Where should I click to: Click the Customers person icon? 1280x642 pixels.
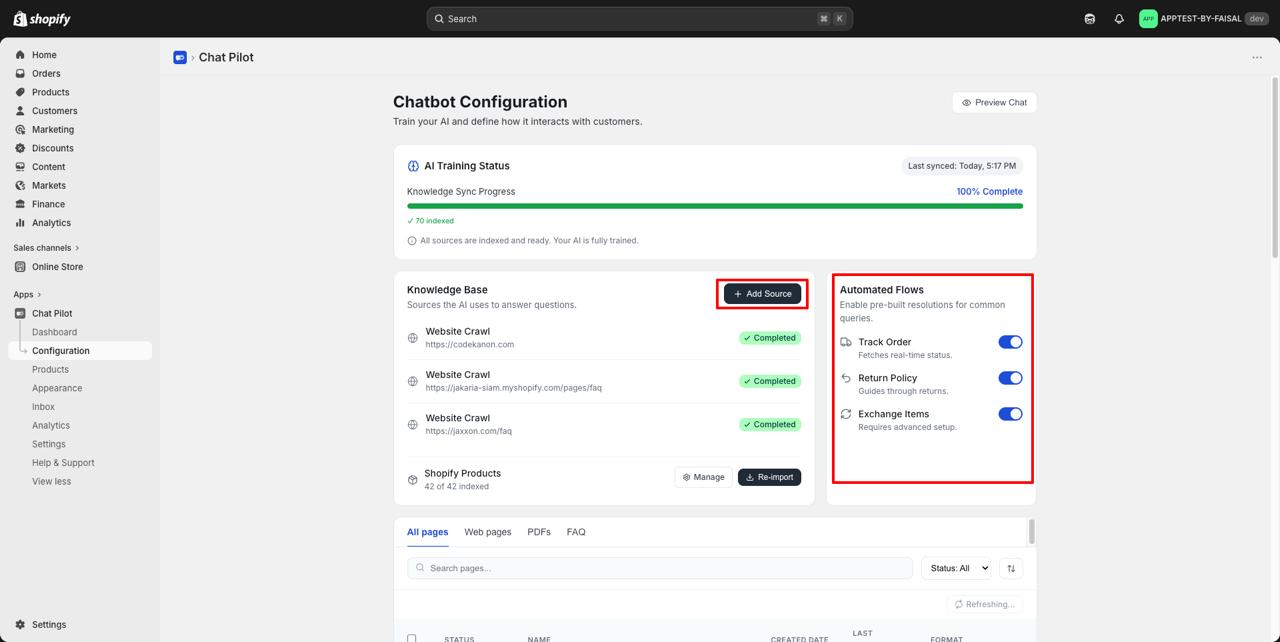click(20, 111)
